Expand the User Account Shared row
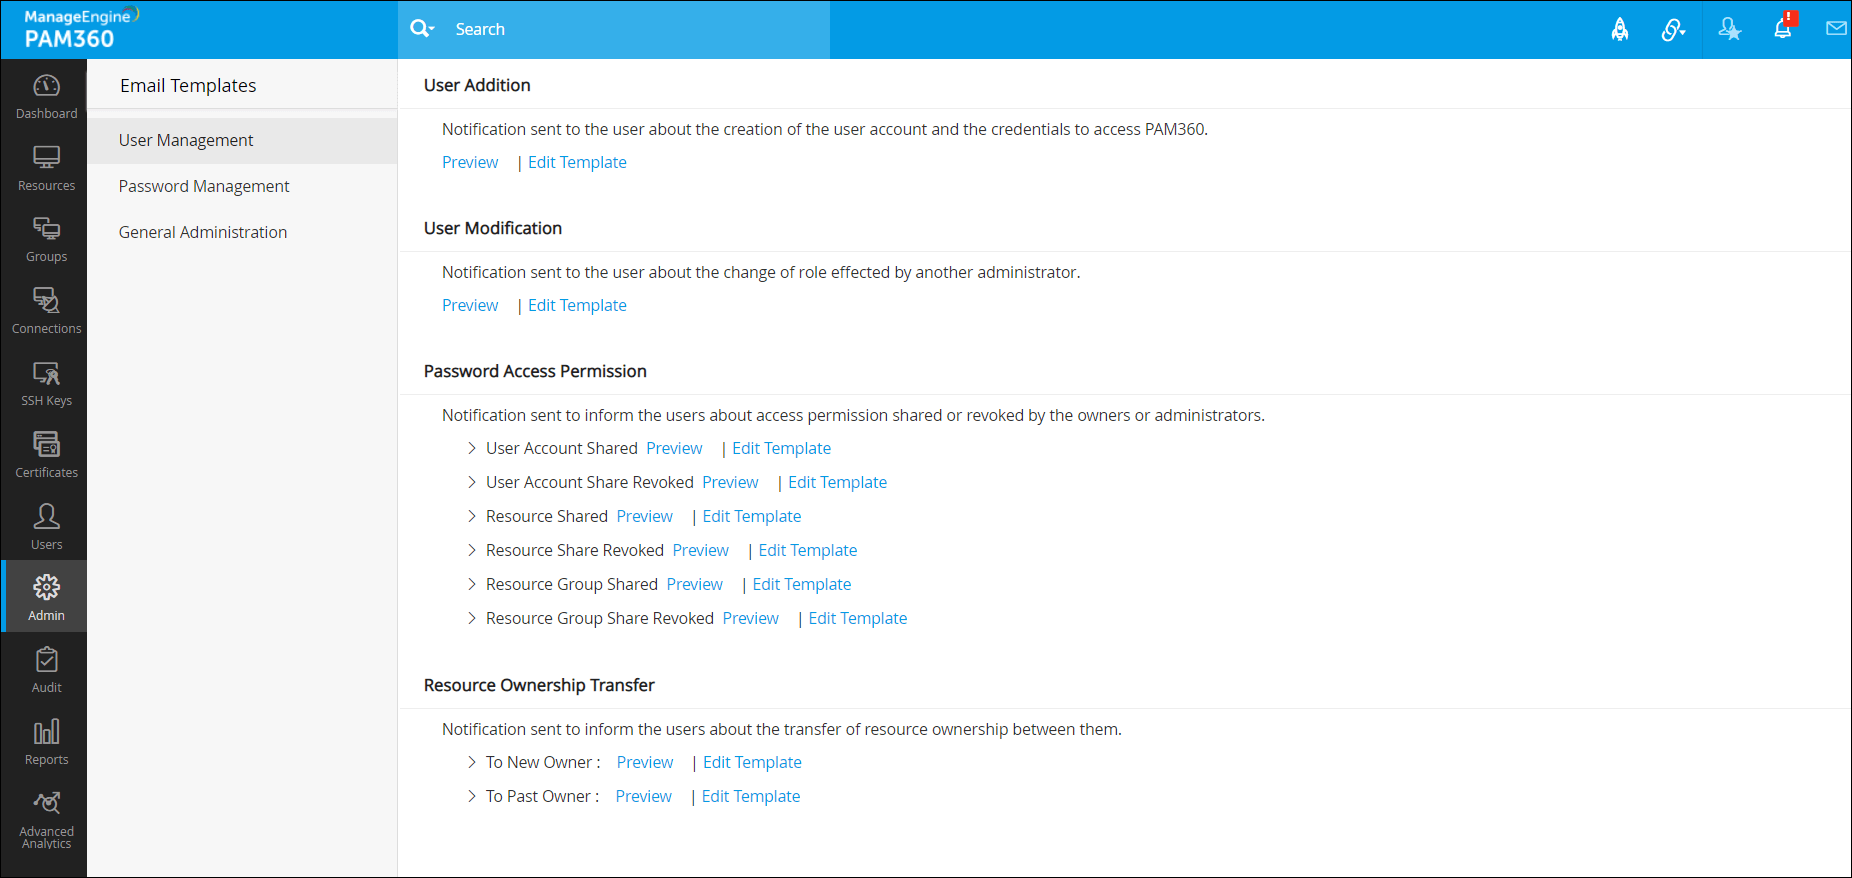The width and height of the screenshot is (1852, 878). [472, 448]
